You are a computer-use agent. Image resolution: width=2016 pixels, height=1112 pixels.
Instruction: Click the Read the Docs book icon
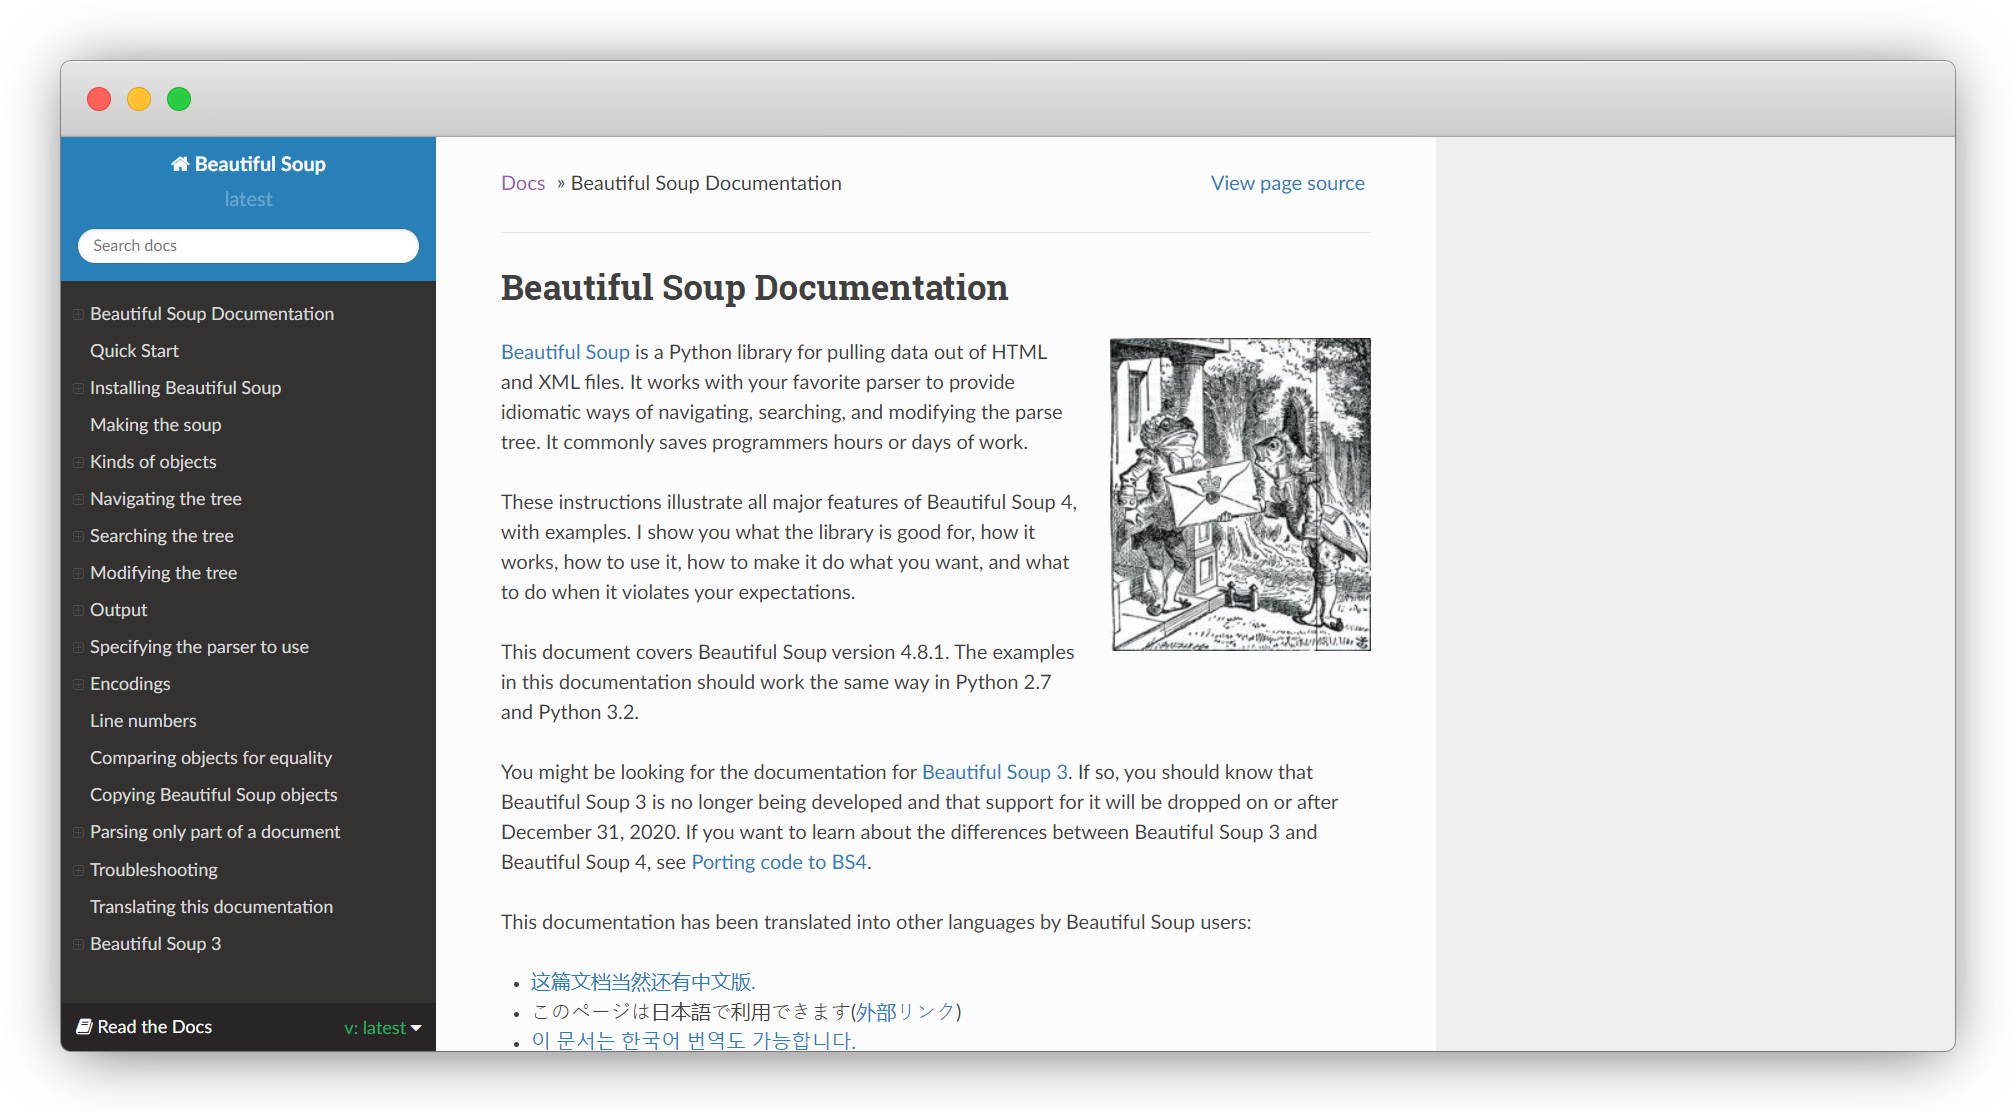pyautogui.click(x=85, y=1027)
